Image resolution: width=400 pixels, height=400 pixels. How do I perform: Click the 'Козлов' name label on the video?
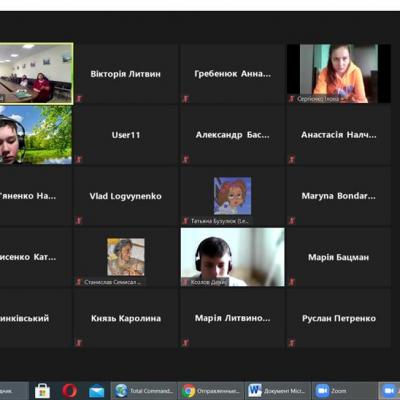click(208, 282)
